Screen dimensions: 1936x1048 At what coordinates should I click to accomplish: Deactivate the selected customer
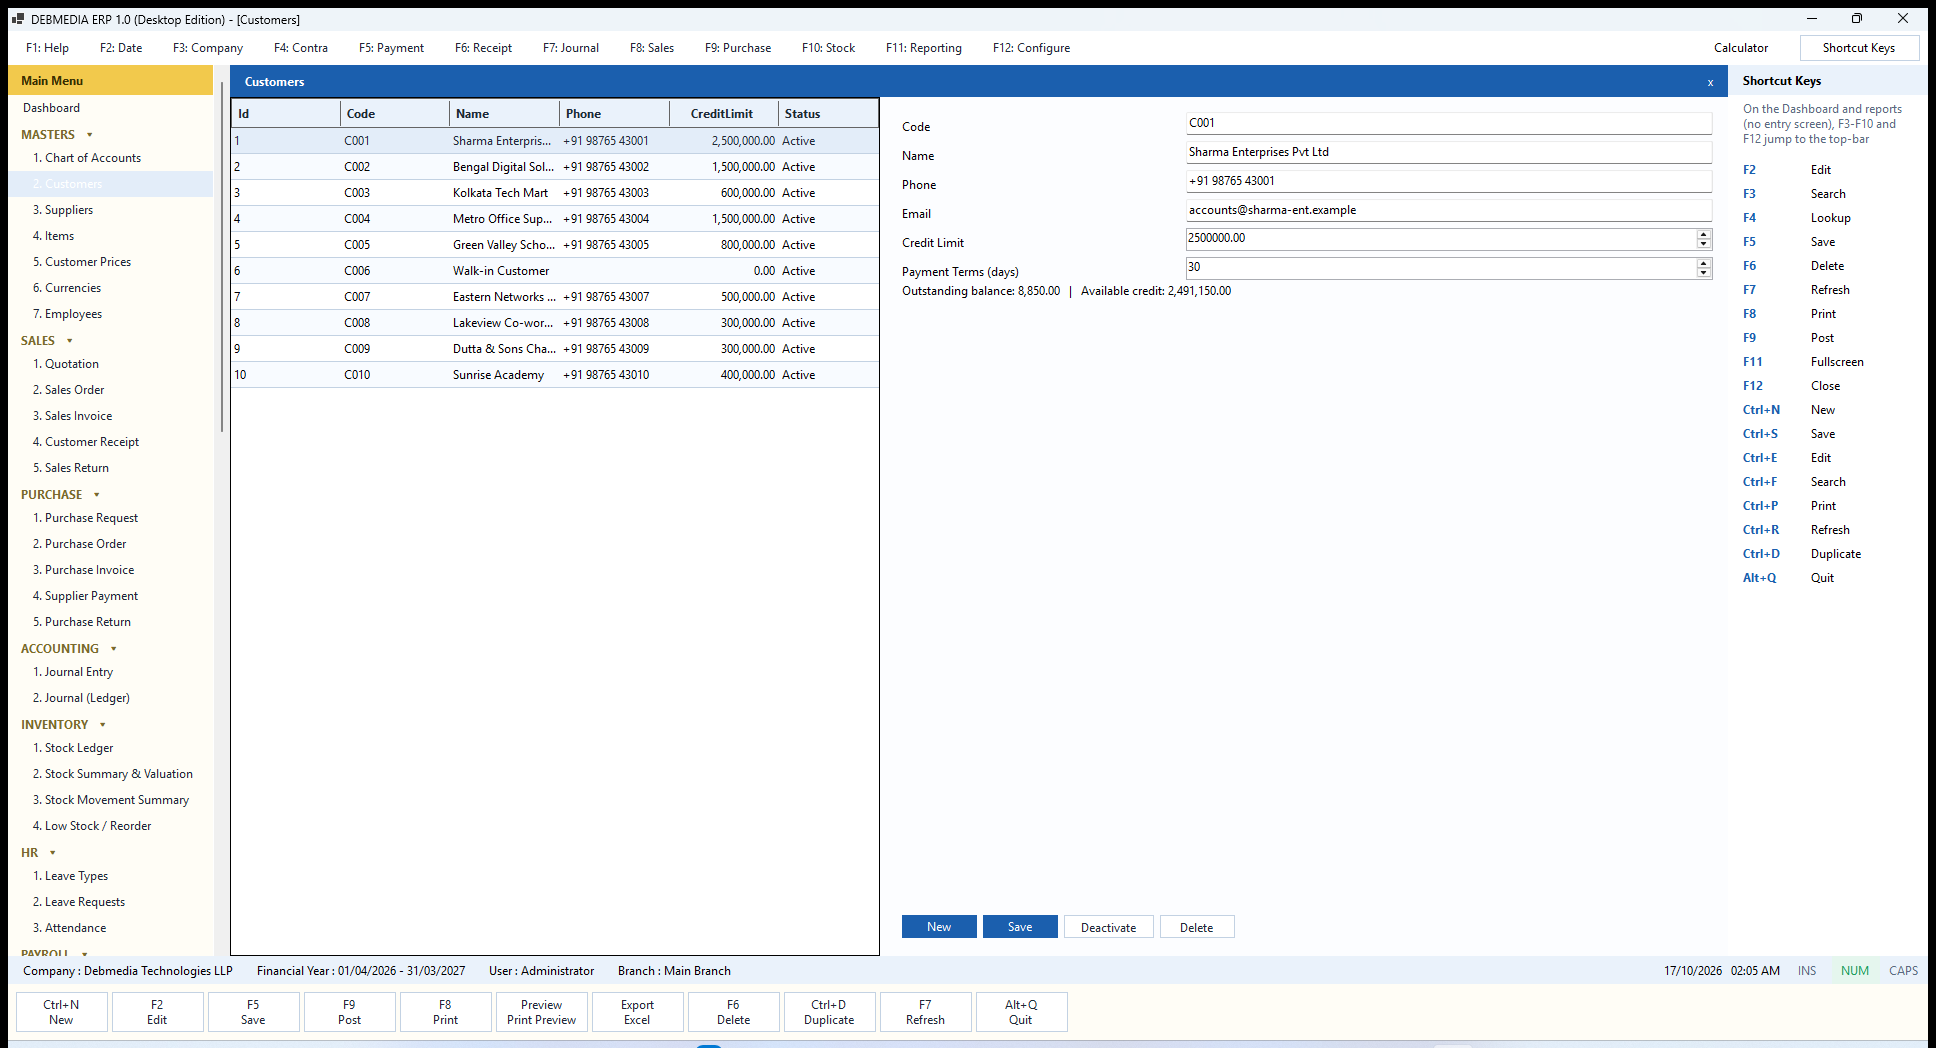click(1109, 927)
